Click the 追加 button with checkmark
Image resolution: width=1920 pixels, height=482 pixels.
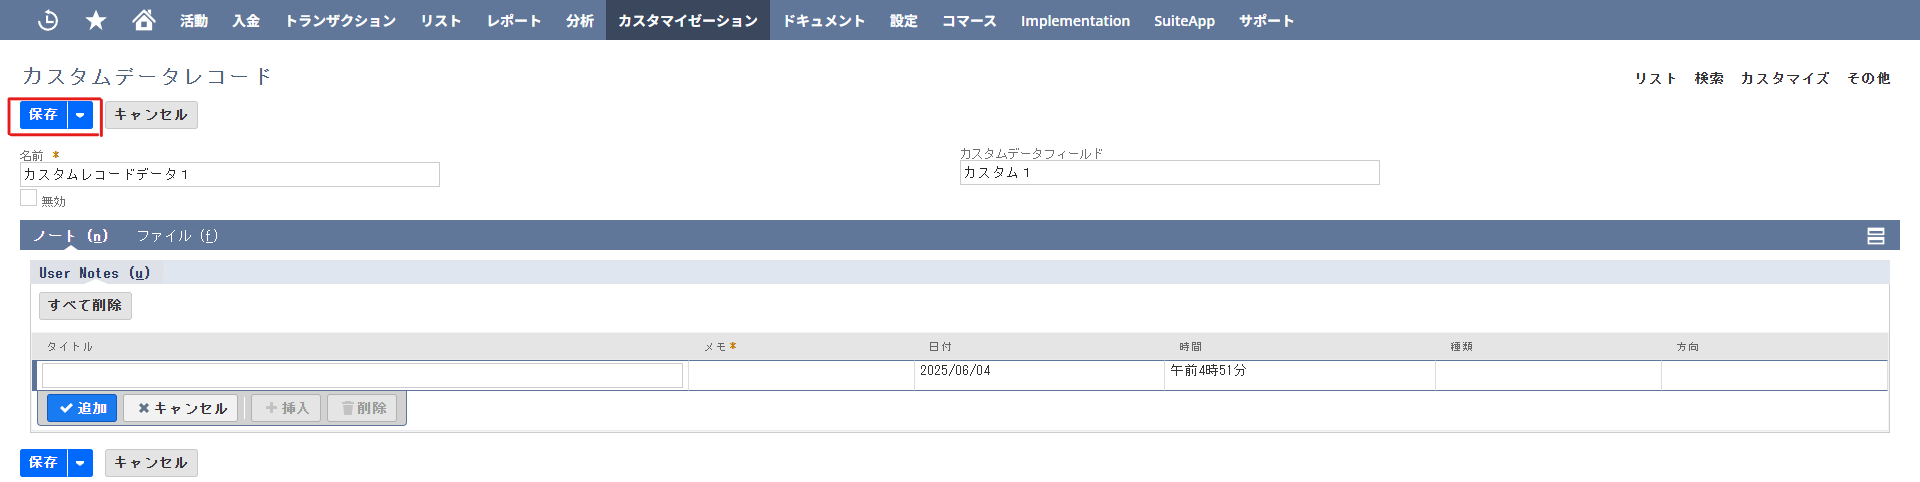pos(82,408)
